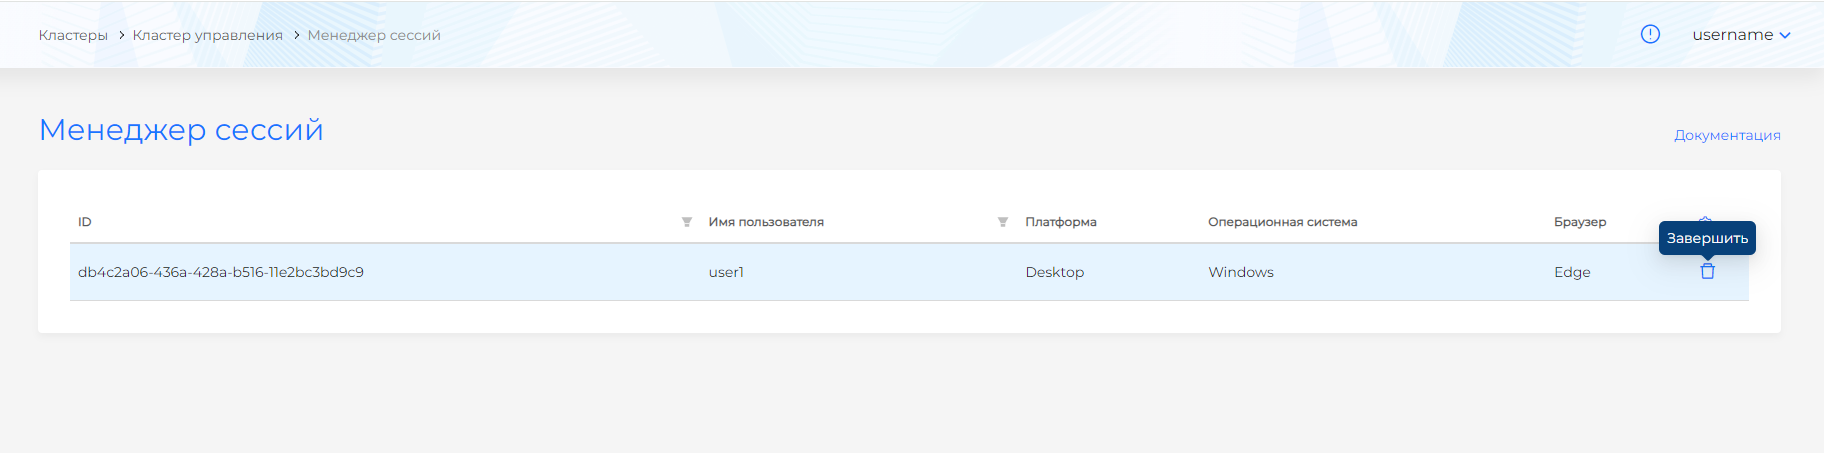Click the Edge browser cell
1824x453 pixels.
[x=1572, y=272]
